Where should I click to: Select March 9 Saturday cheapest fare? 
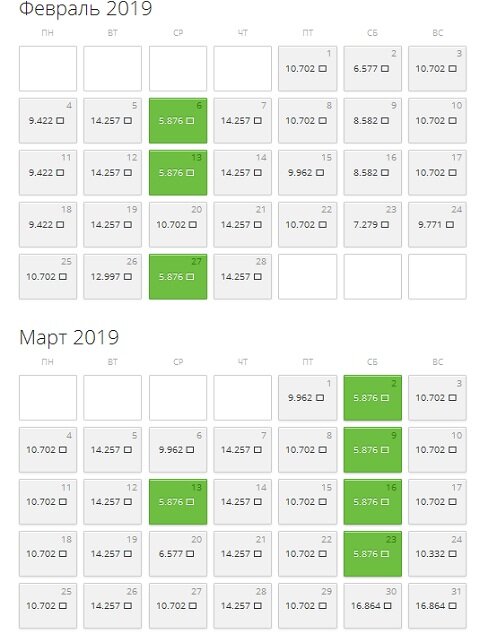coord(372,450)
